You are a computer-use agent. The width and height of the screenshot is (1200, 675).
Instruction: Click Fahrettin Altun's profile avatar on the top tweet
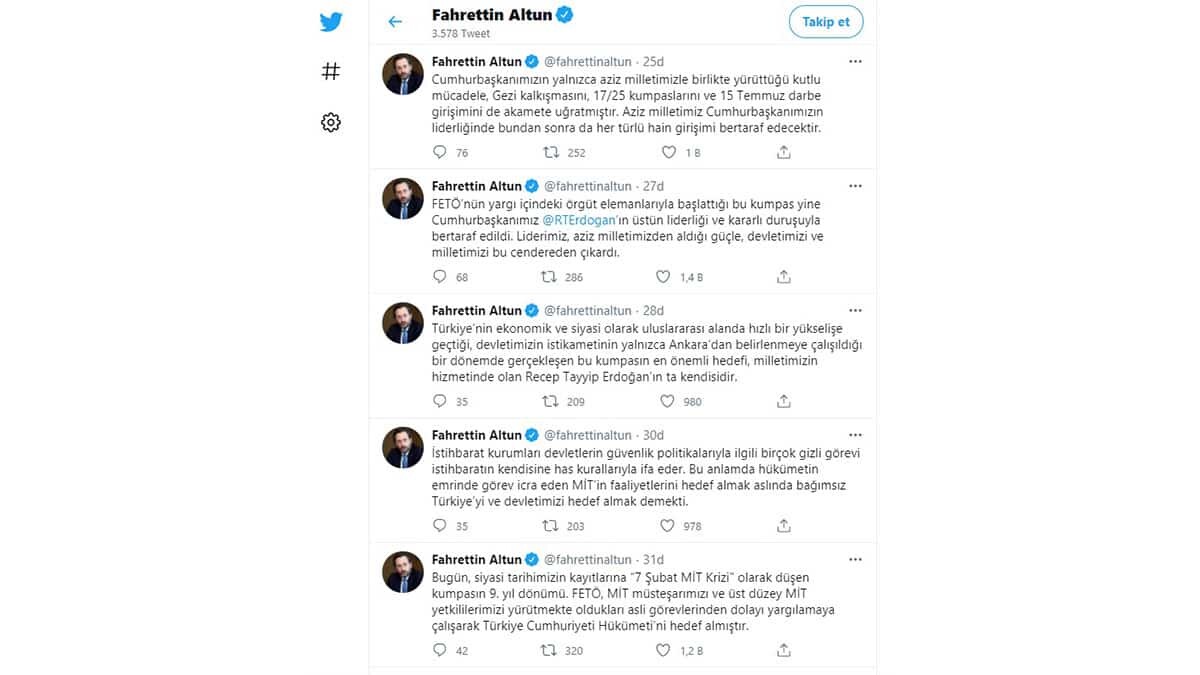401,74
